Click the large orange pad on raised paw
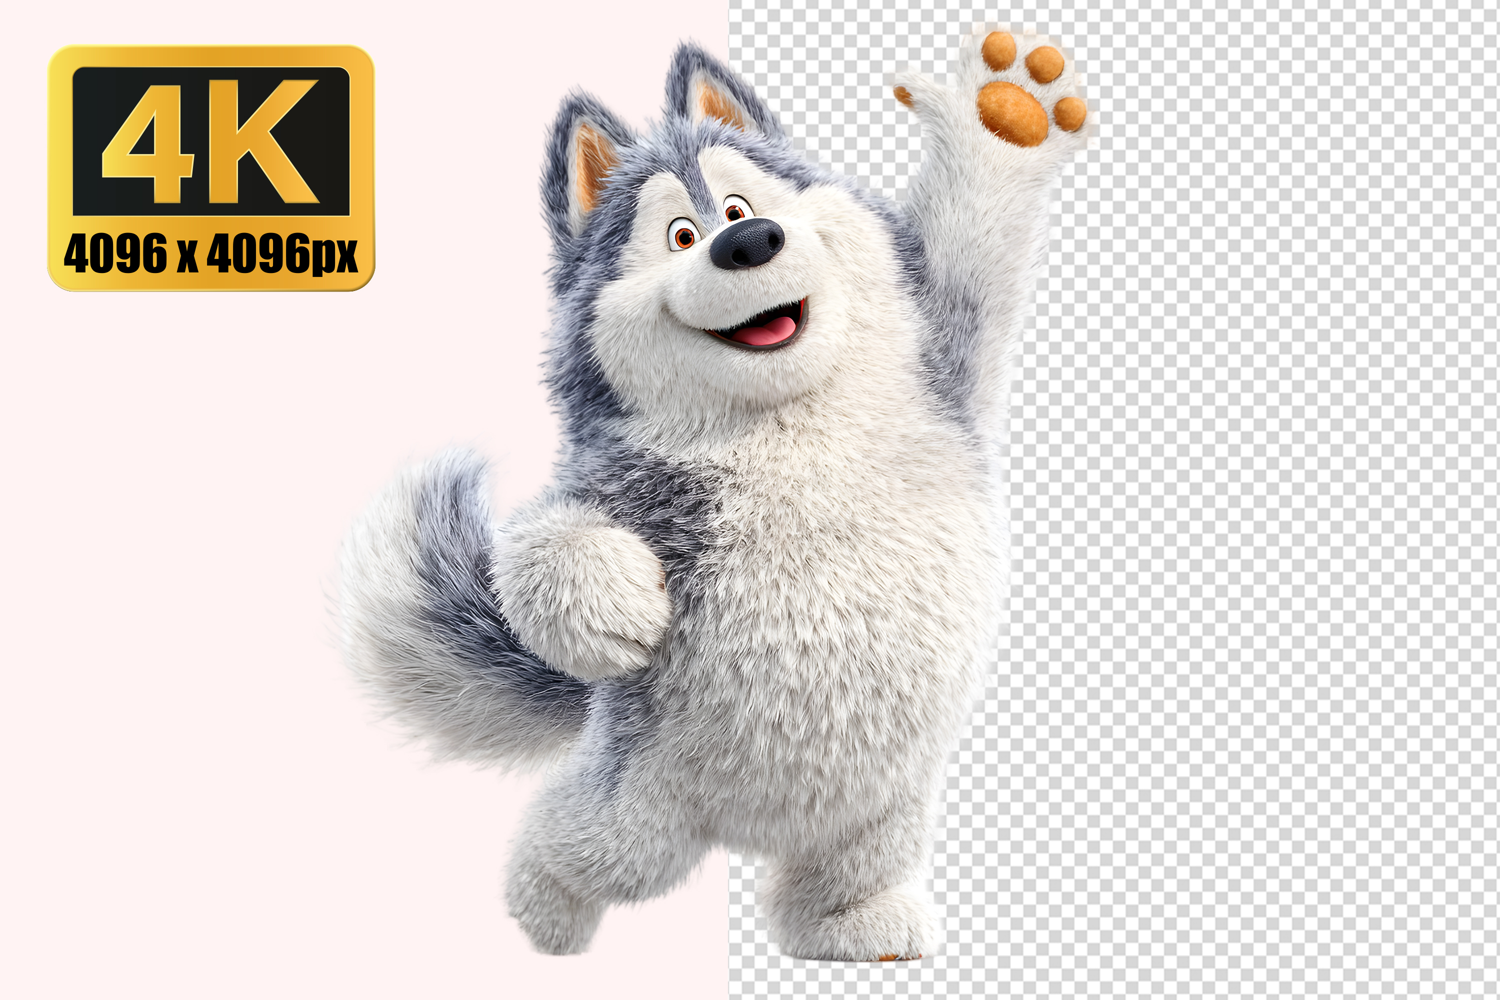This screenshot has height=1000, width=1500. [1012, 112]
